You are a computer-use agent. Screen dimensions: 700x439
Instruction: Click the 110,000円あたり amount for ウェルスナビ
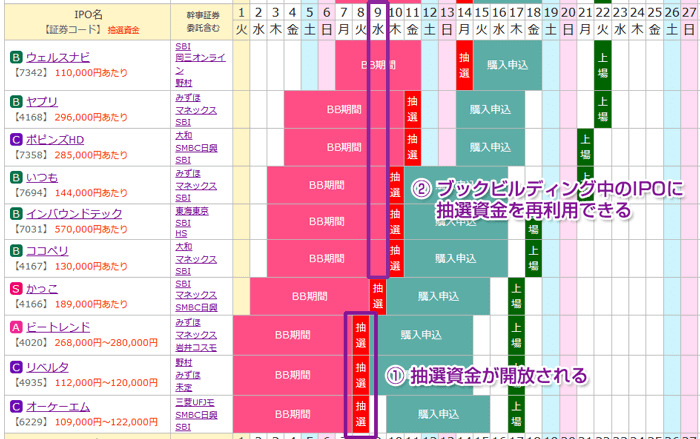[91, 73]
